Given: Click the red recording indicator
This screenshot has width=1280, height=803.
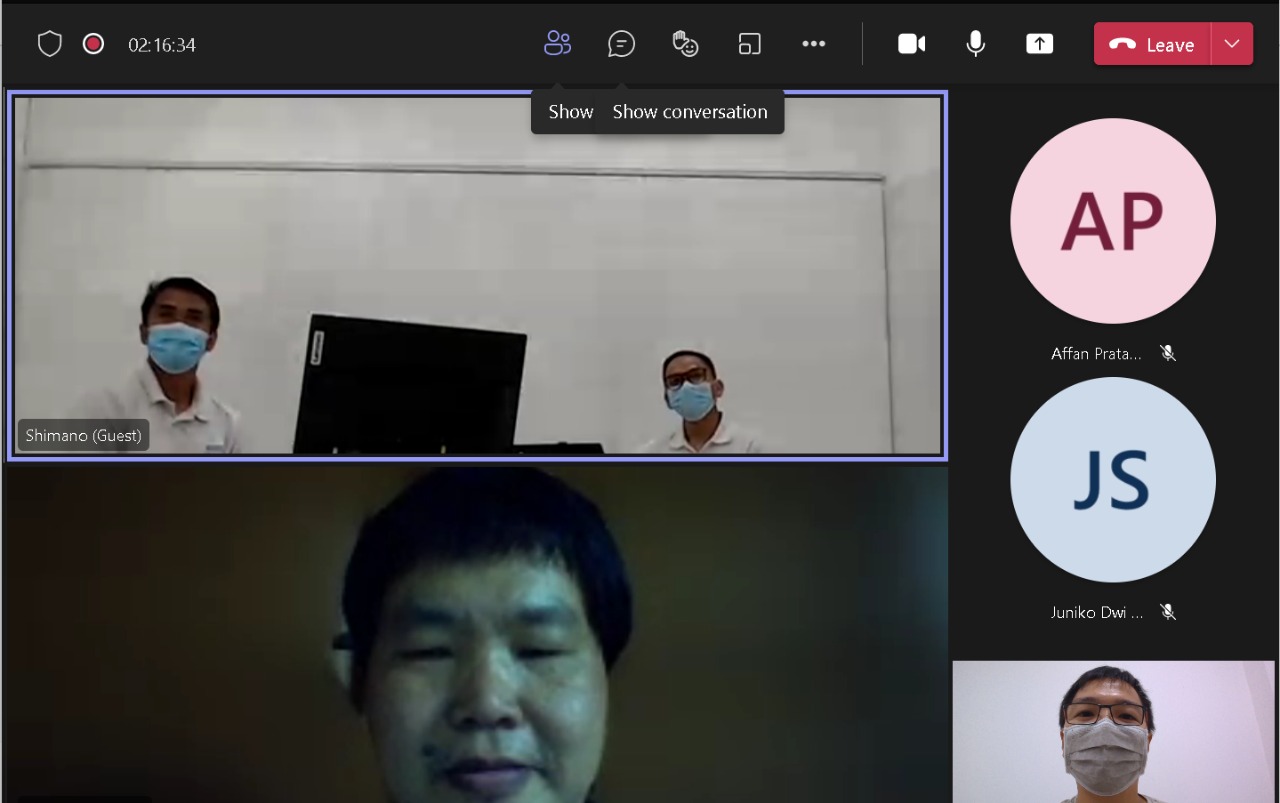Looking at the screenshot, I should click(x=93, y=44).
